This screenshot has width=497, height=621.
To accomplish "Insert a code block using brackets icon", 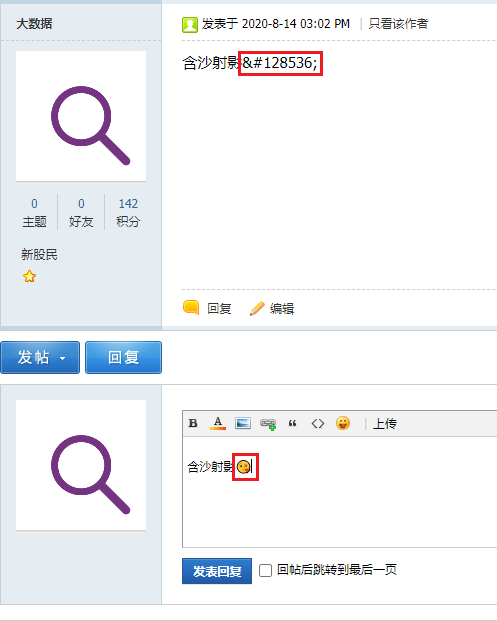I will (x=318, y=424).
